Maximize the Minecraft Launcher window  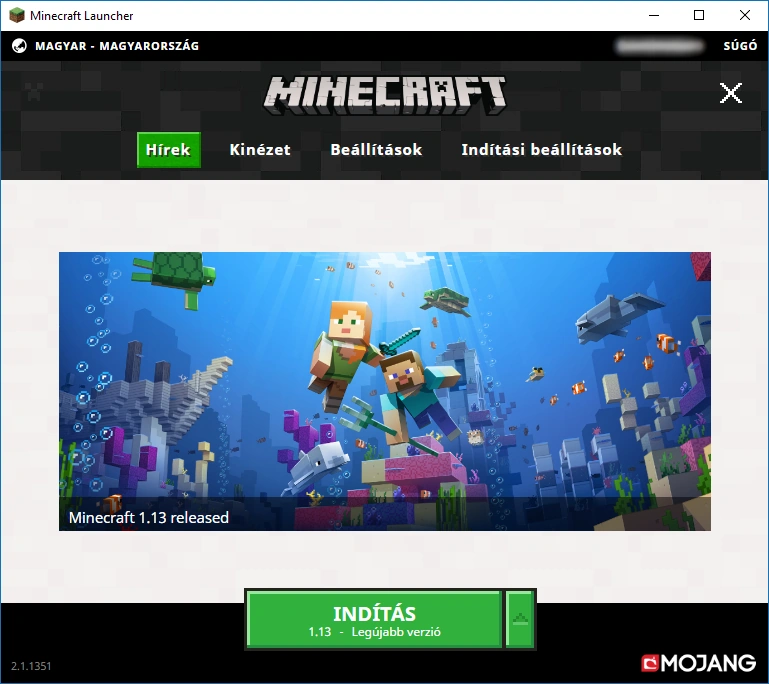699,16
